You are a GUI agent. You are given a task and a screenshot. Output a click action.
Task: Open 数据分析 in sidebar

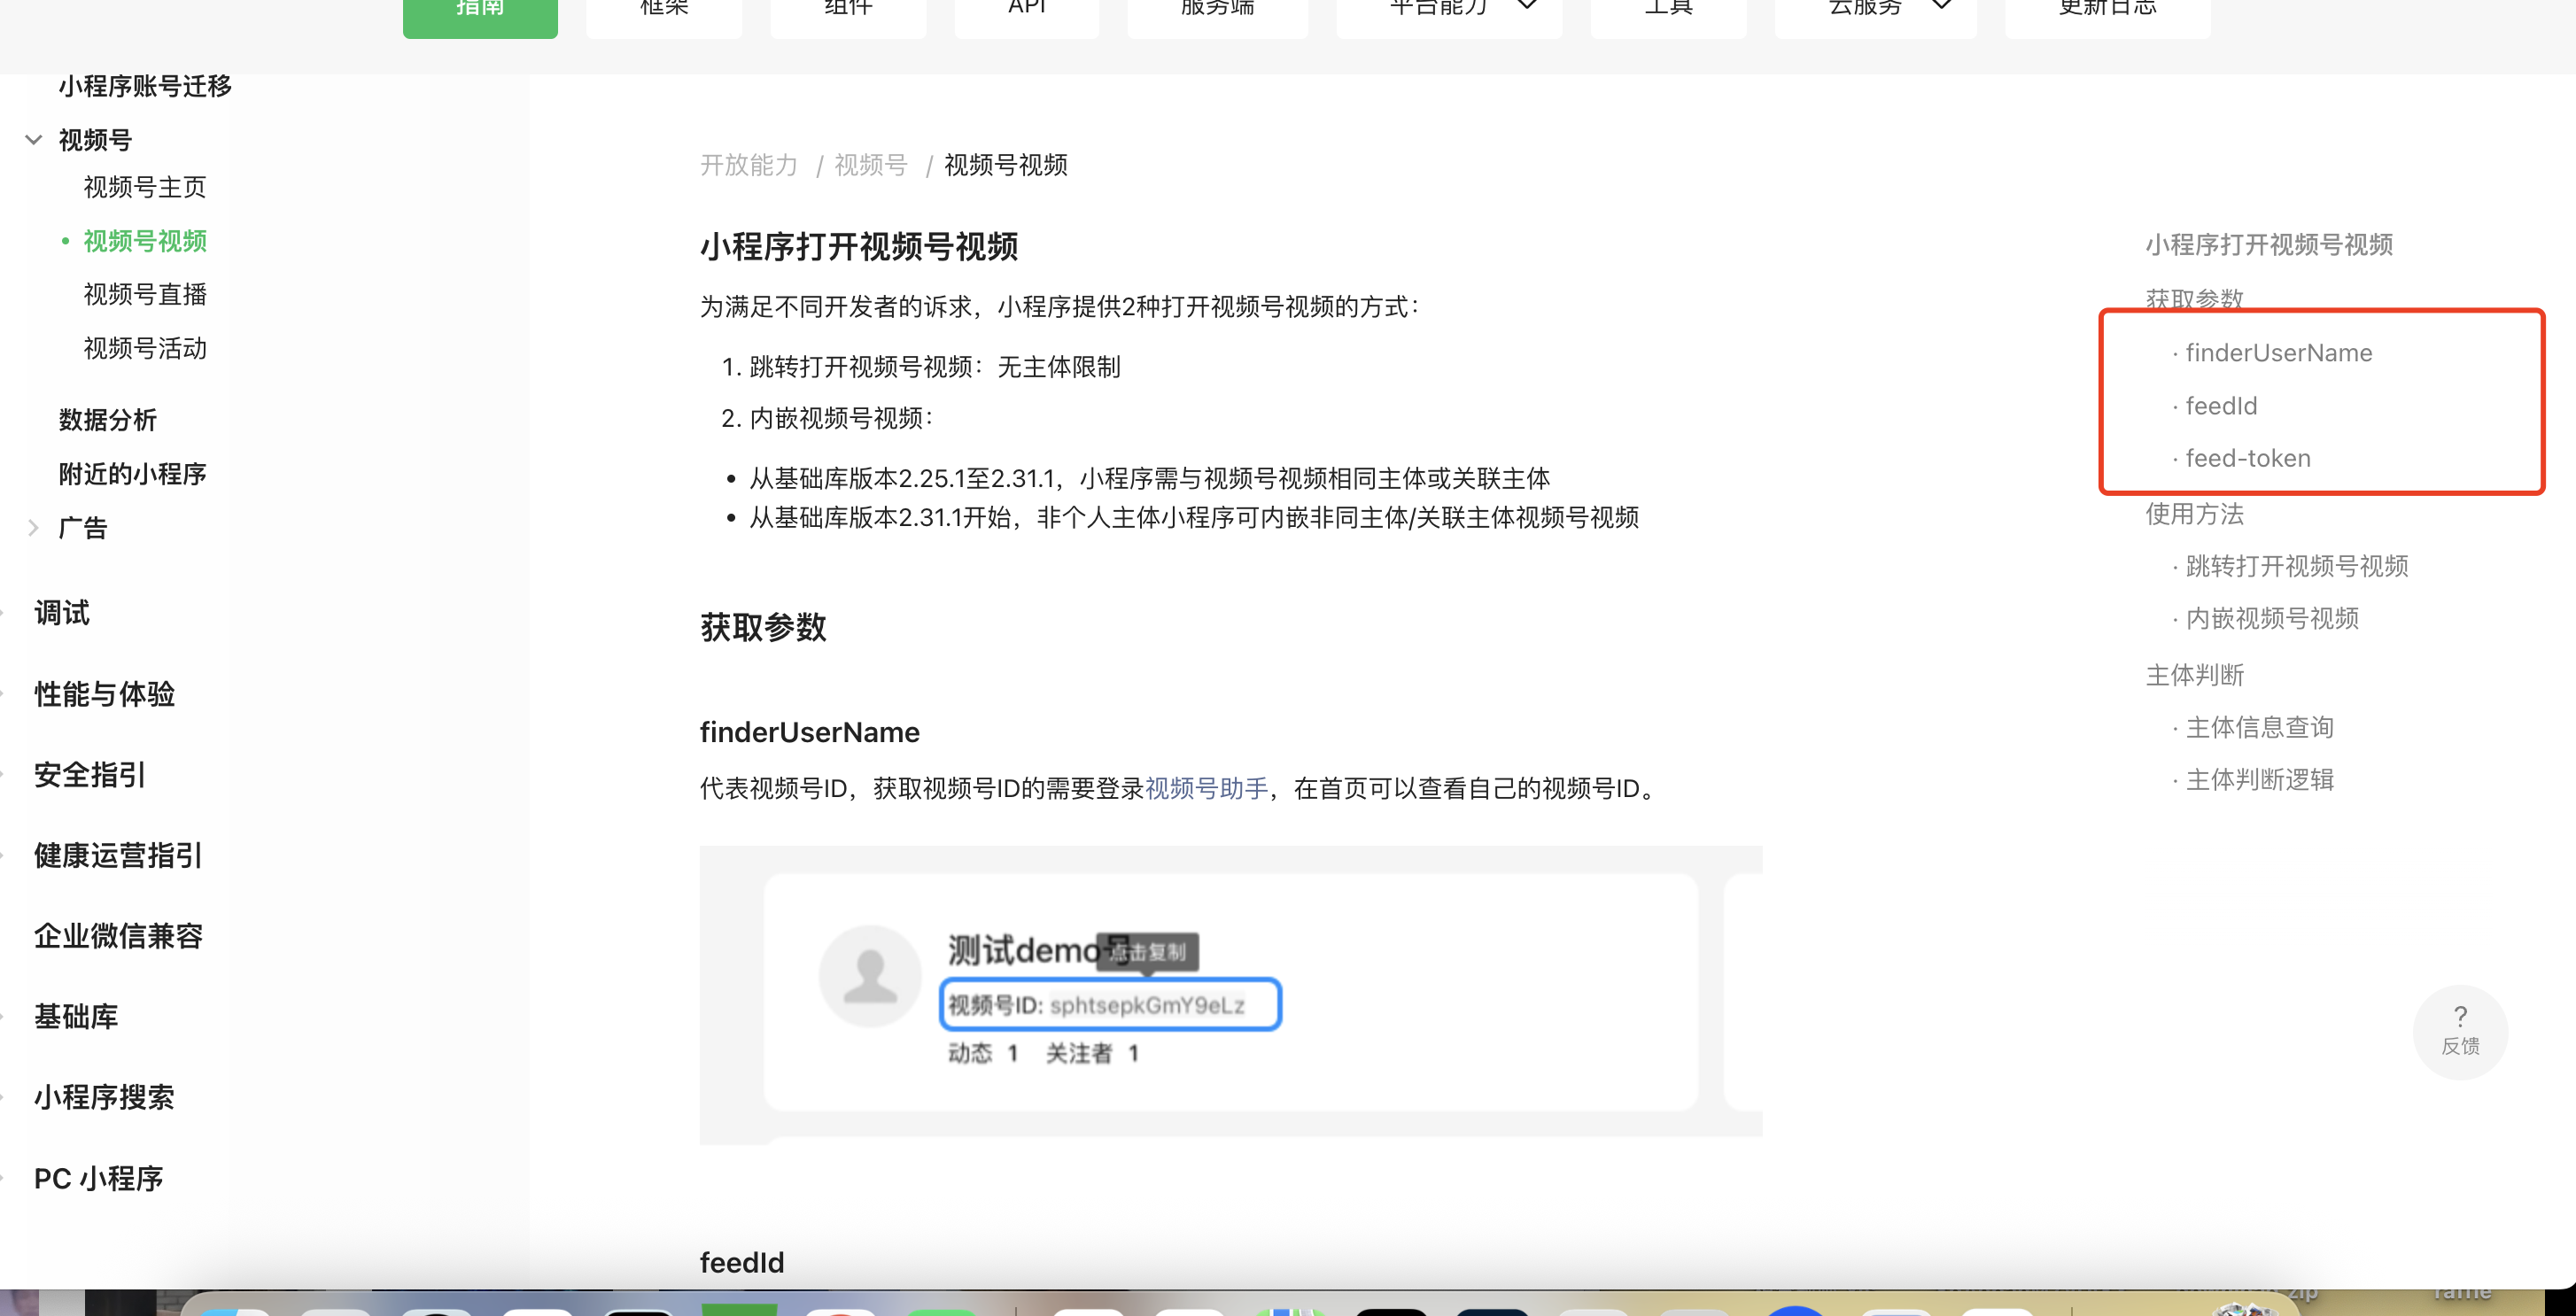pos(107,420)
